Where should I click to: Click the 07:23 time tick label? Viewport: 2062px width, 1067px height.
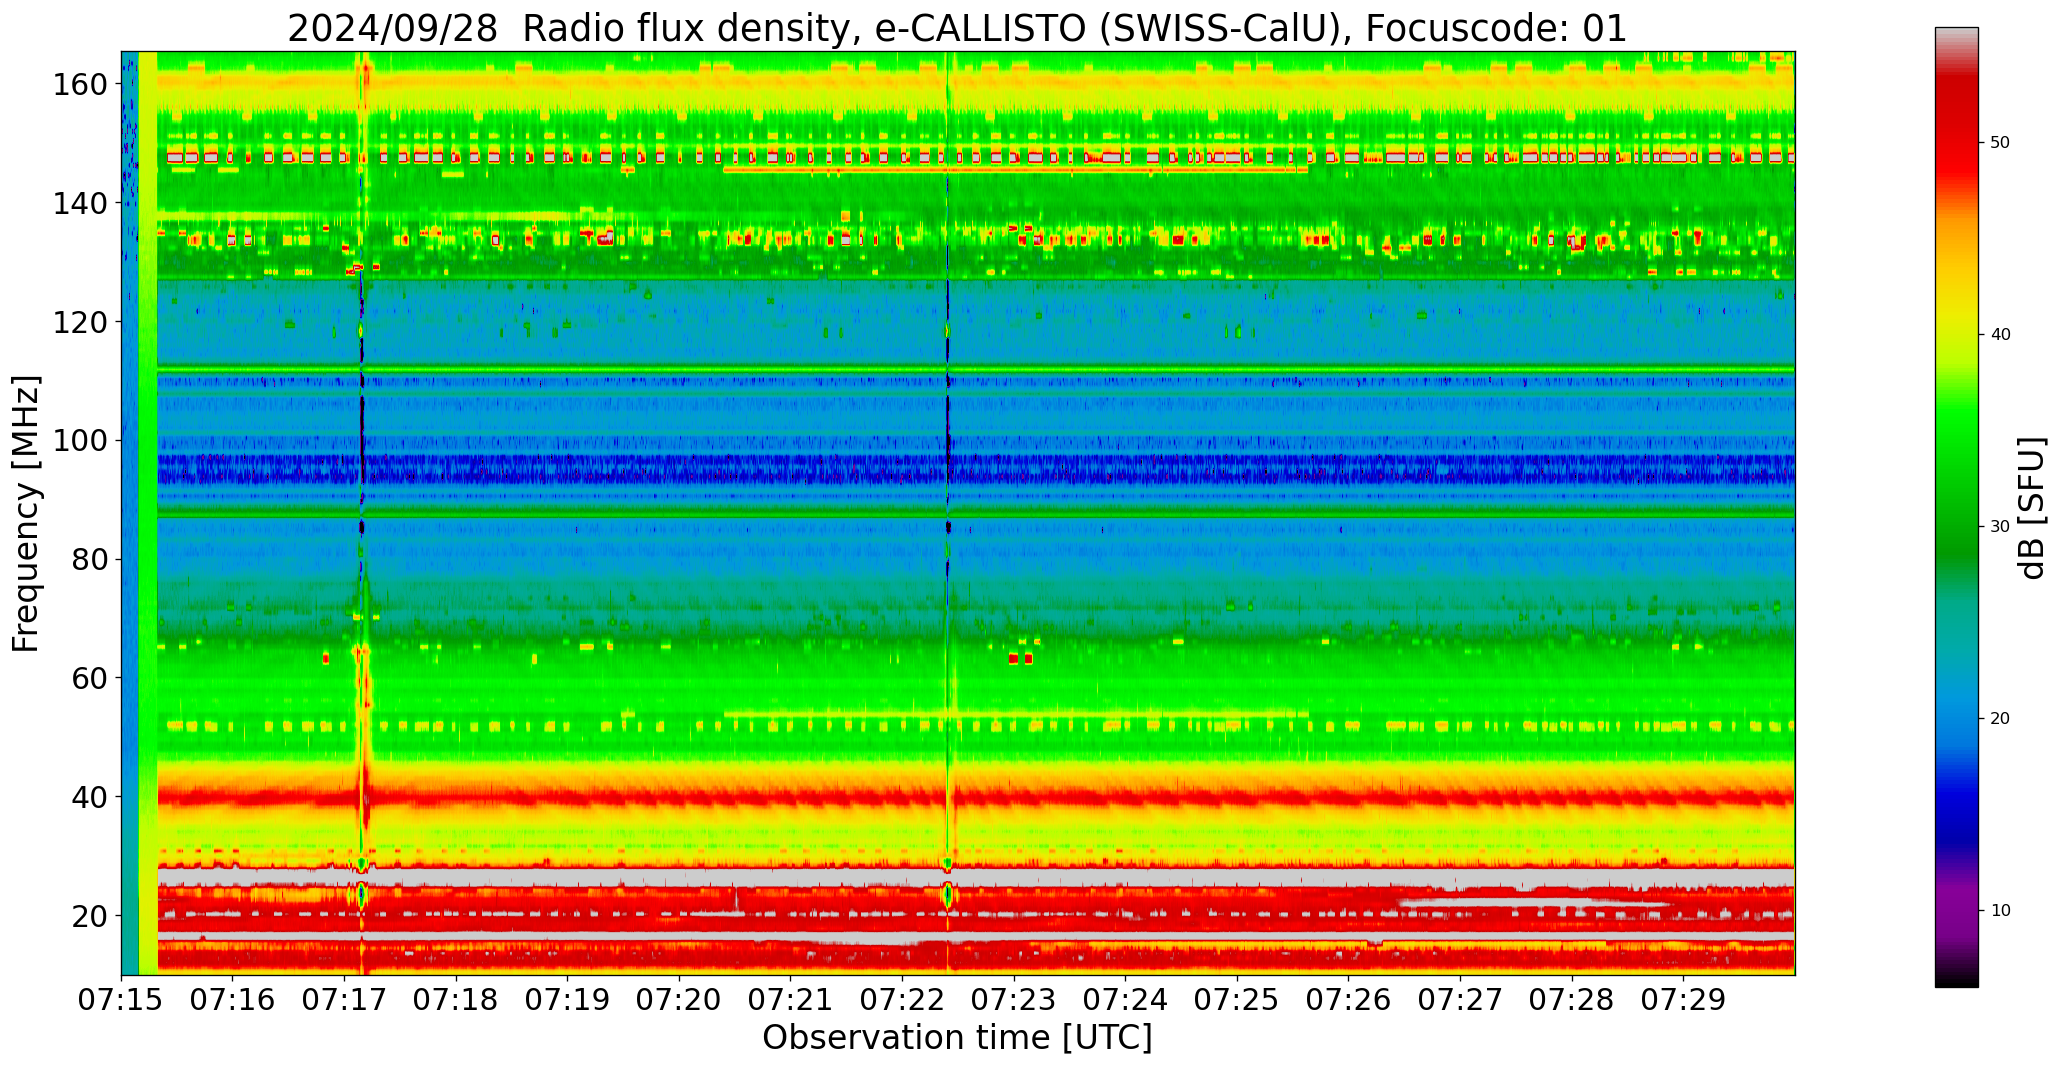(1014, 999)
